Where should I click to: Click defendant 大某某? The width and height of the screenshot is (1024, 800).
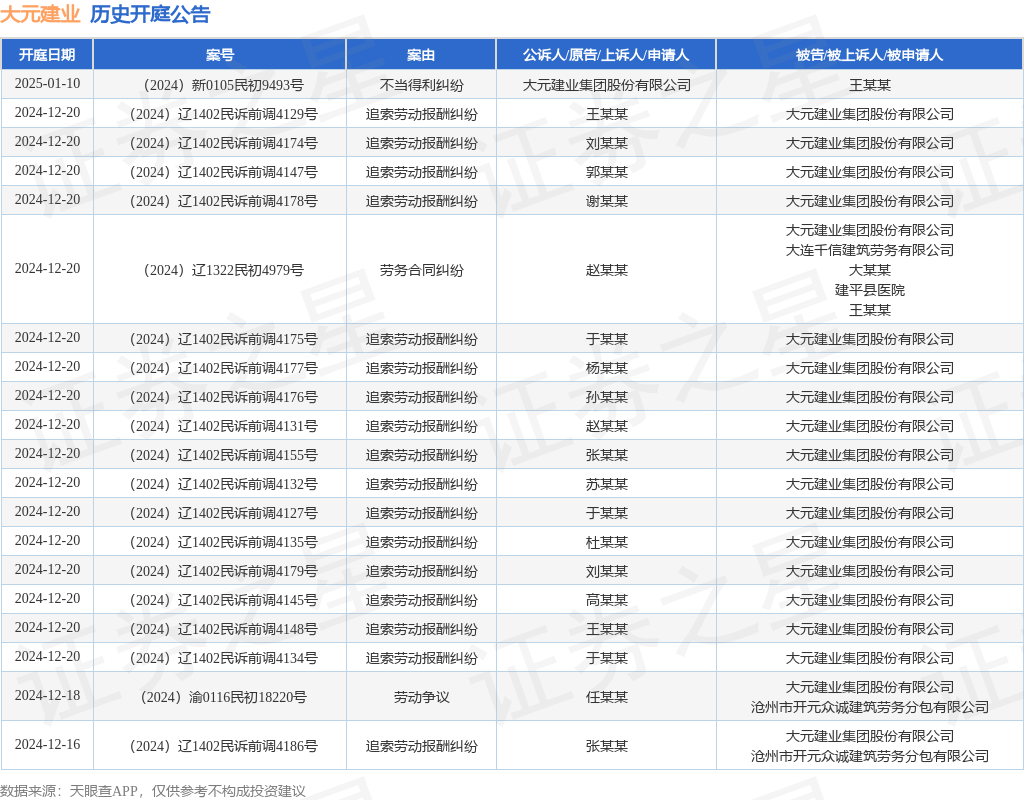click(x=869, y=270)
